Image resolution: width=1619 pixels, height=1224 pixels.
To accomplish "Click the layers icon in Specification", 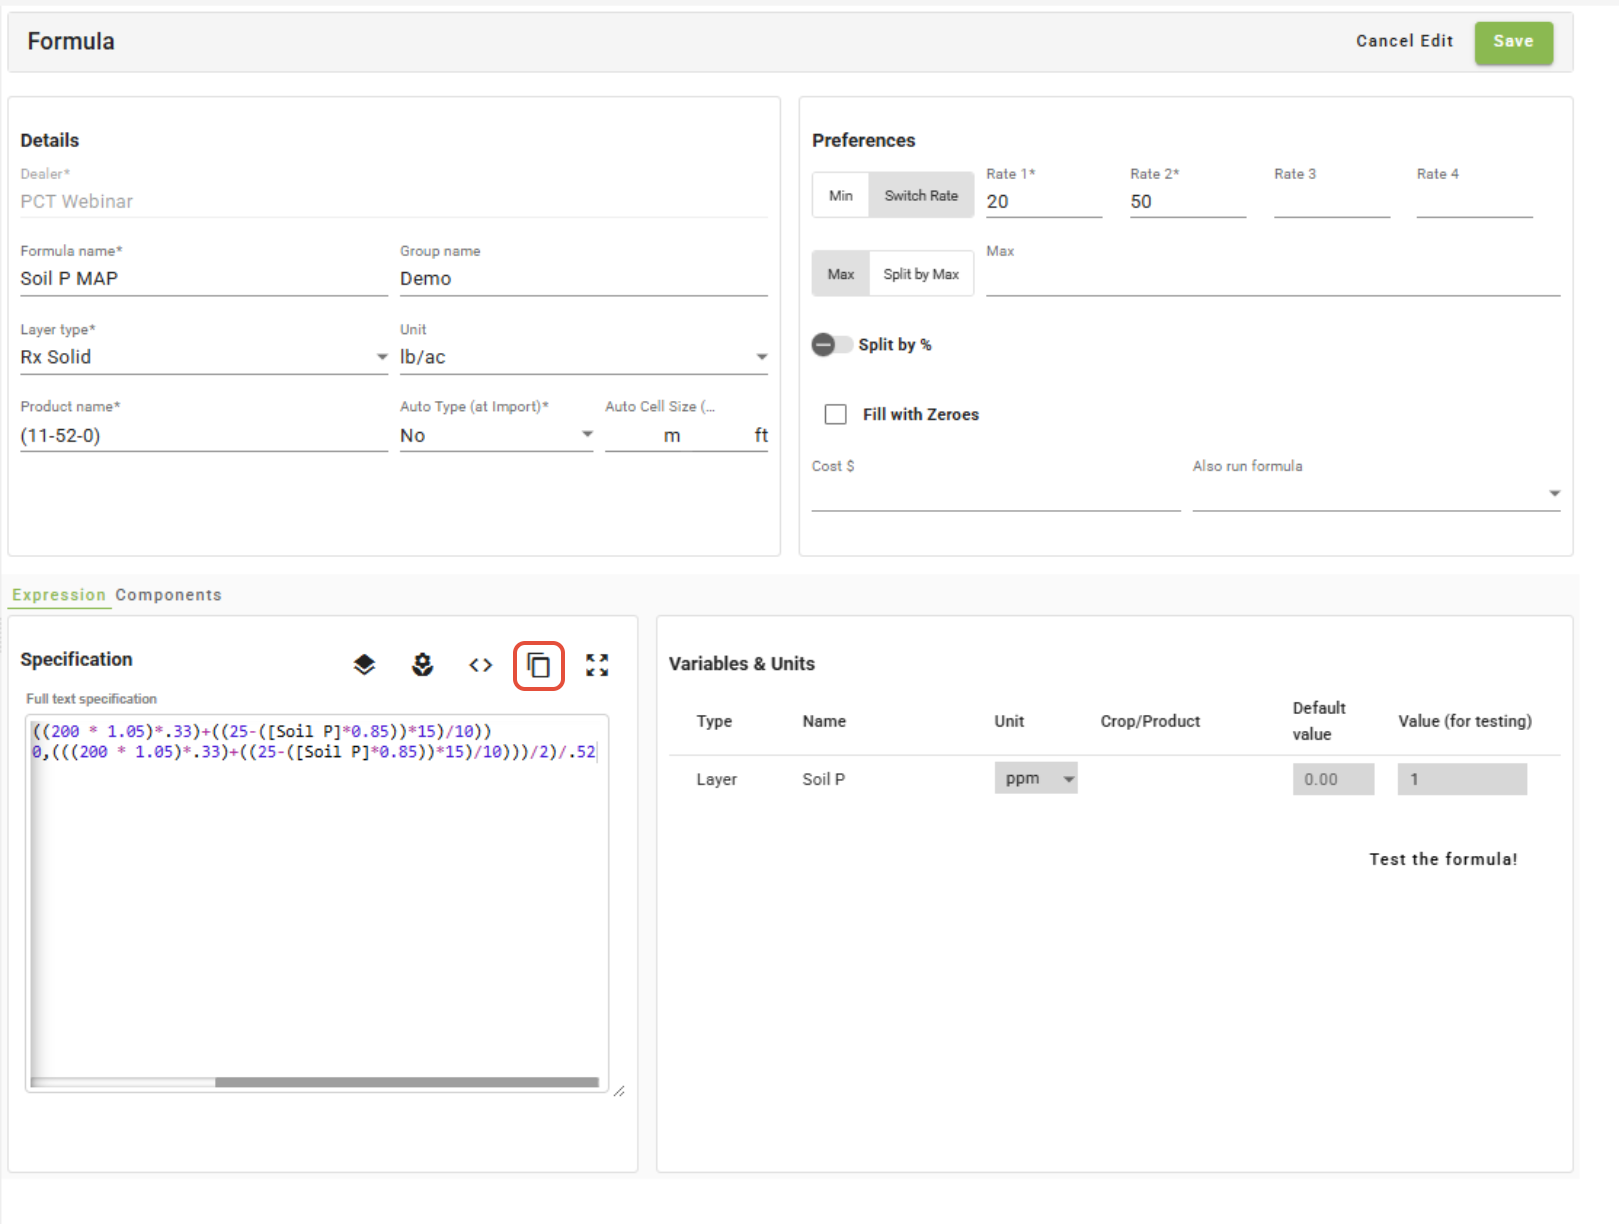I will (364, 665).
